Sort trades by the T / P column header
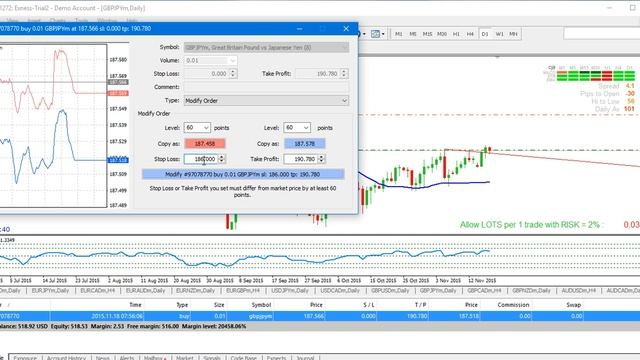The width and height of the screenshot is (640, 360). point(420,305)
